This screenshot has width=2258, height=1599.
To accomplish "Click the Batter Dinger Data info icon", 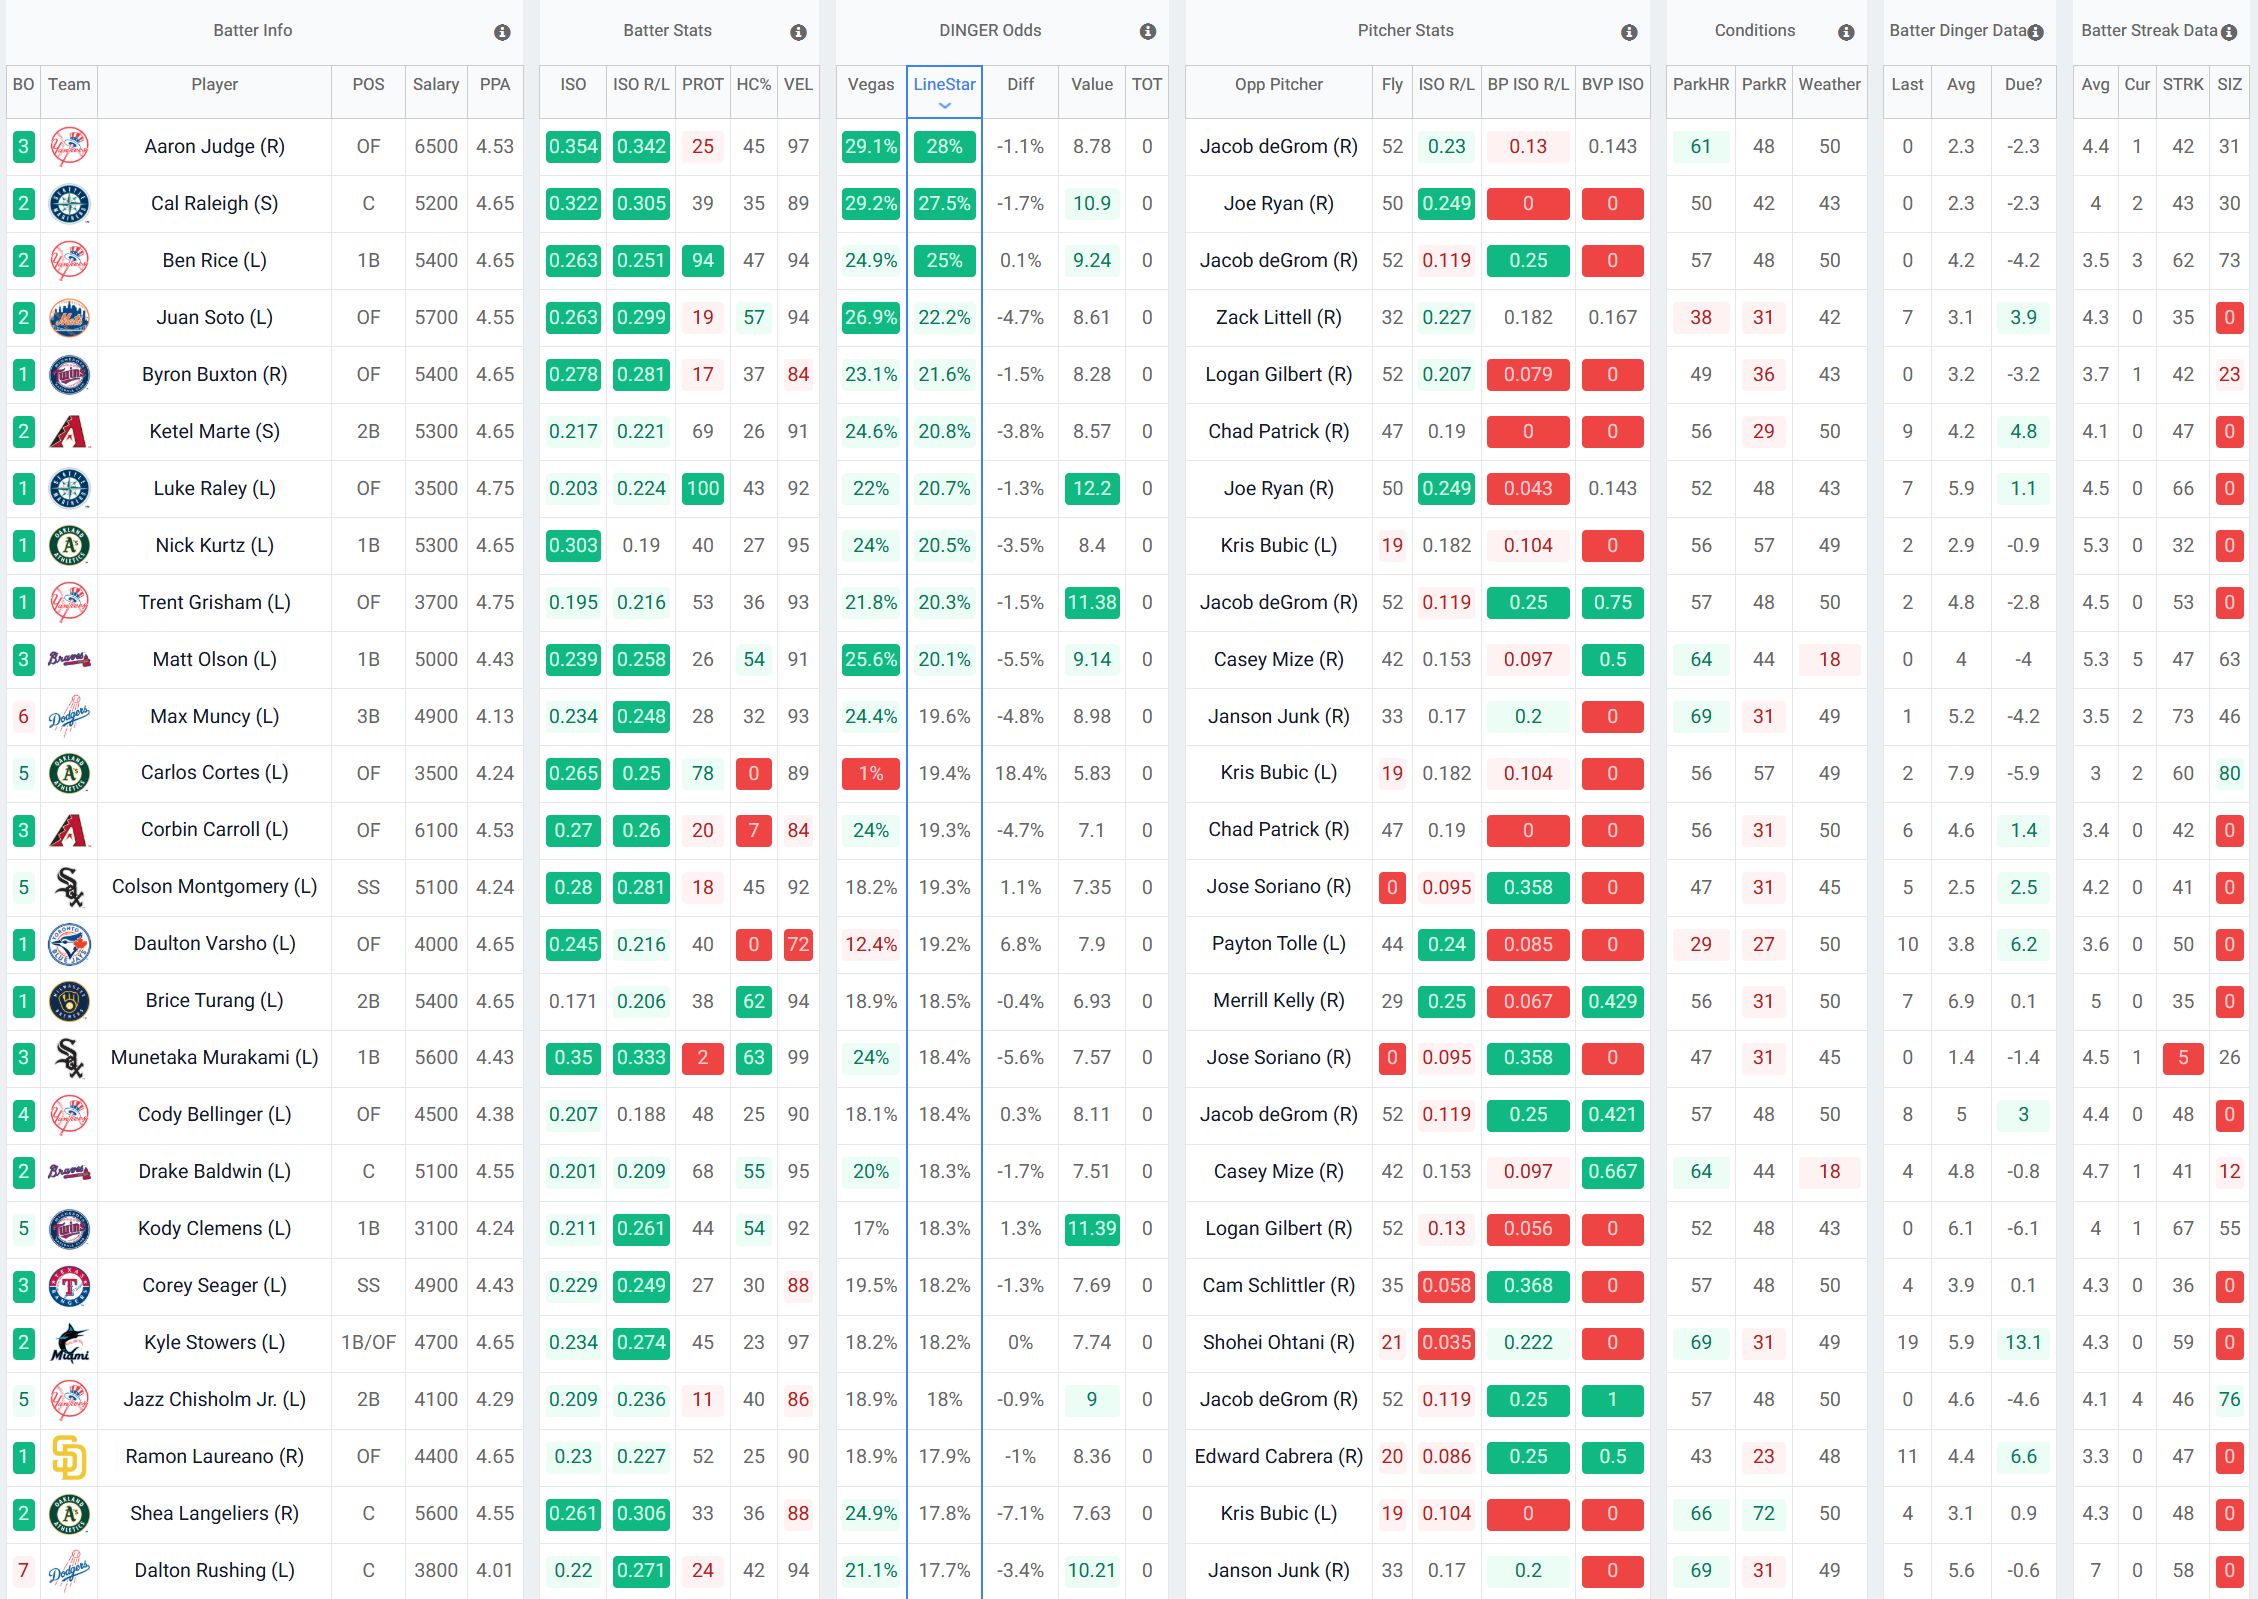I will 2036,33.
